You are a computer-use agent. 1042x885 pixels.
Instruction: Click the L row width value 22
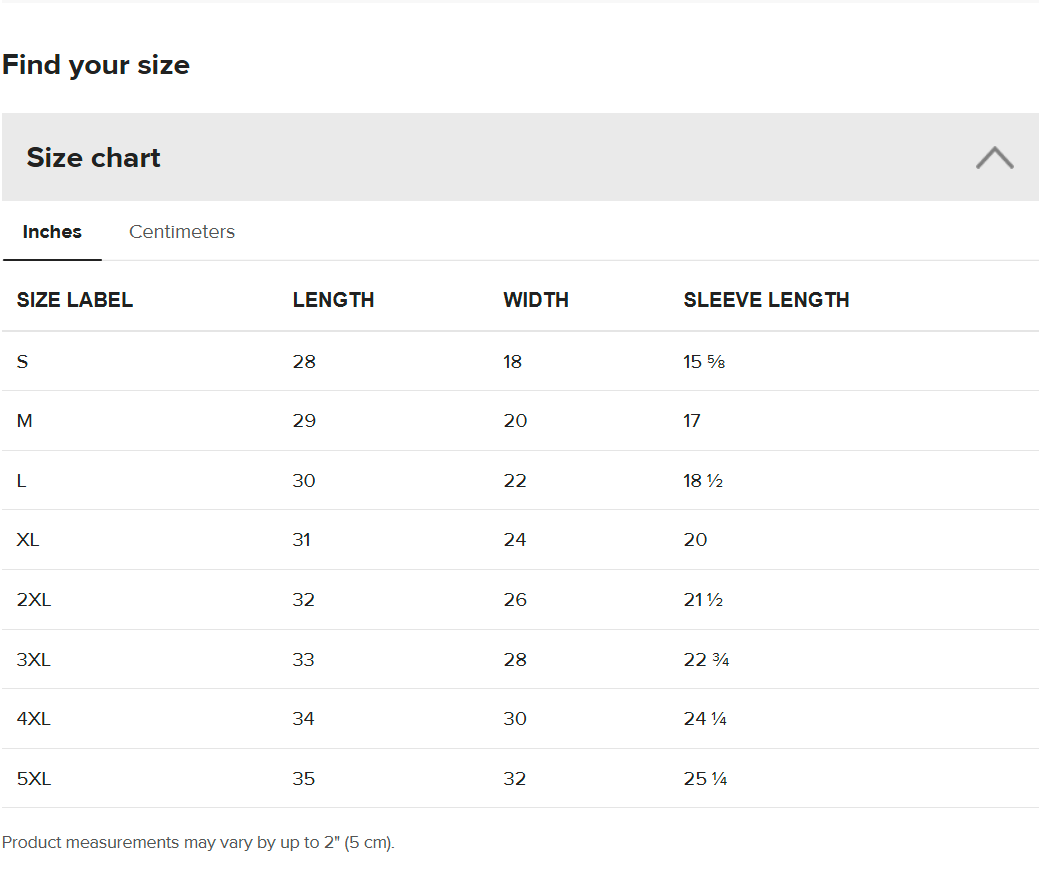pyautogui.click(x=515, y=481)
